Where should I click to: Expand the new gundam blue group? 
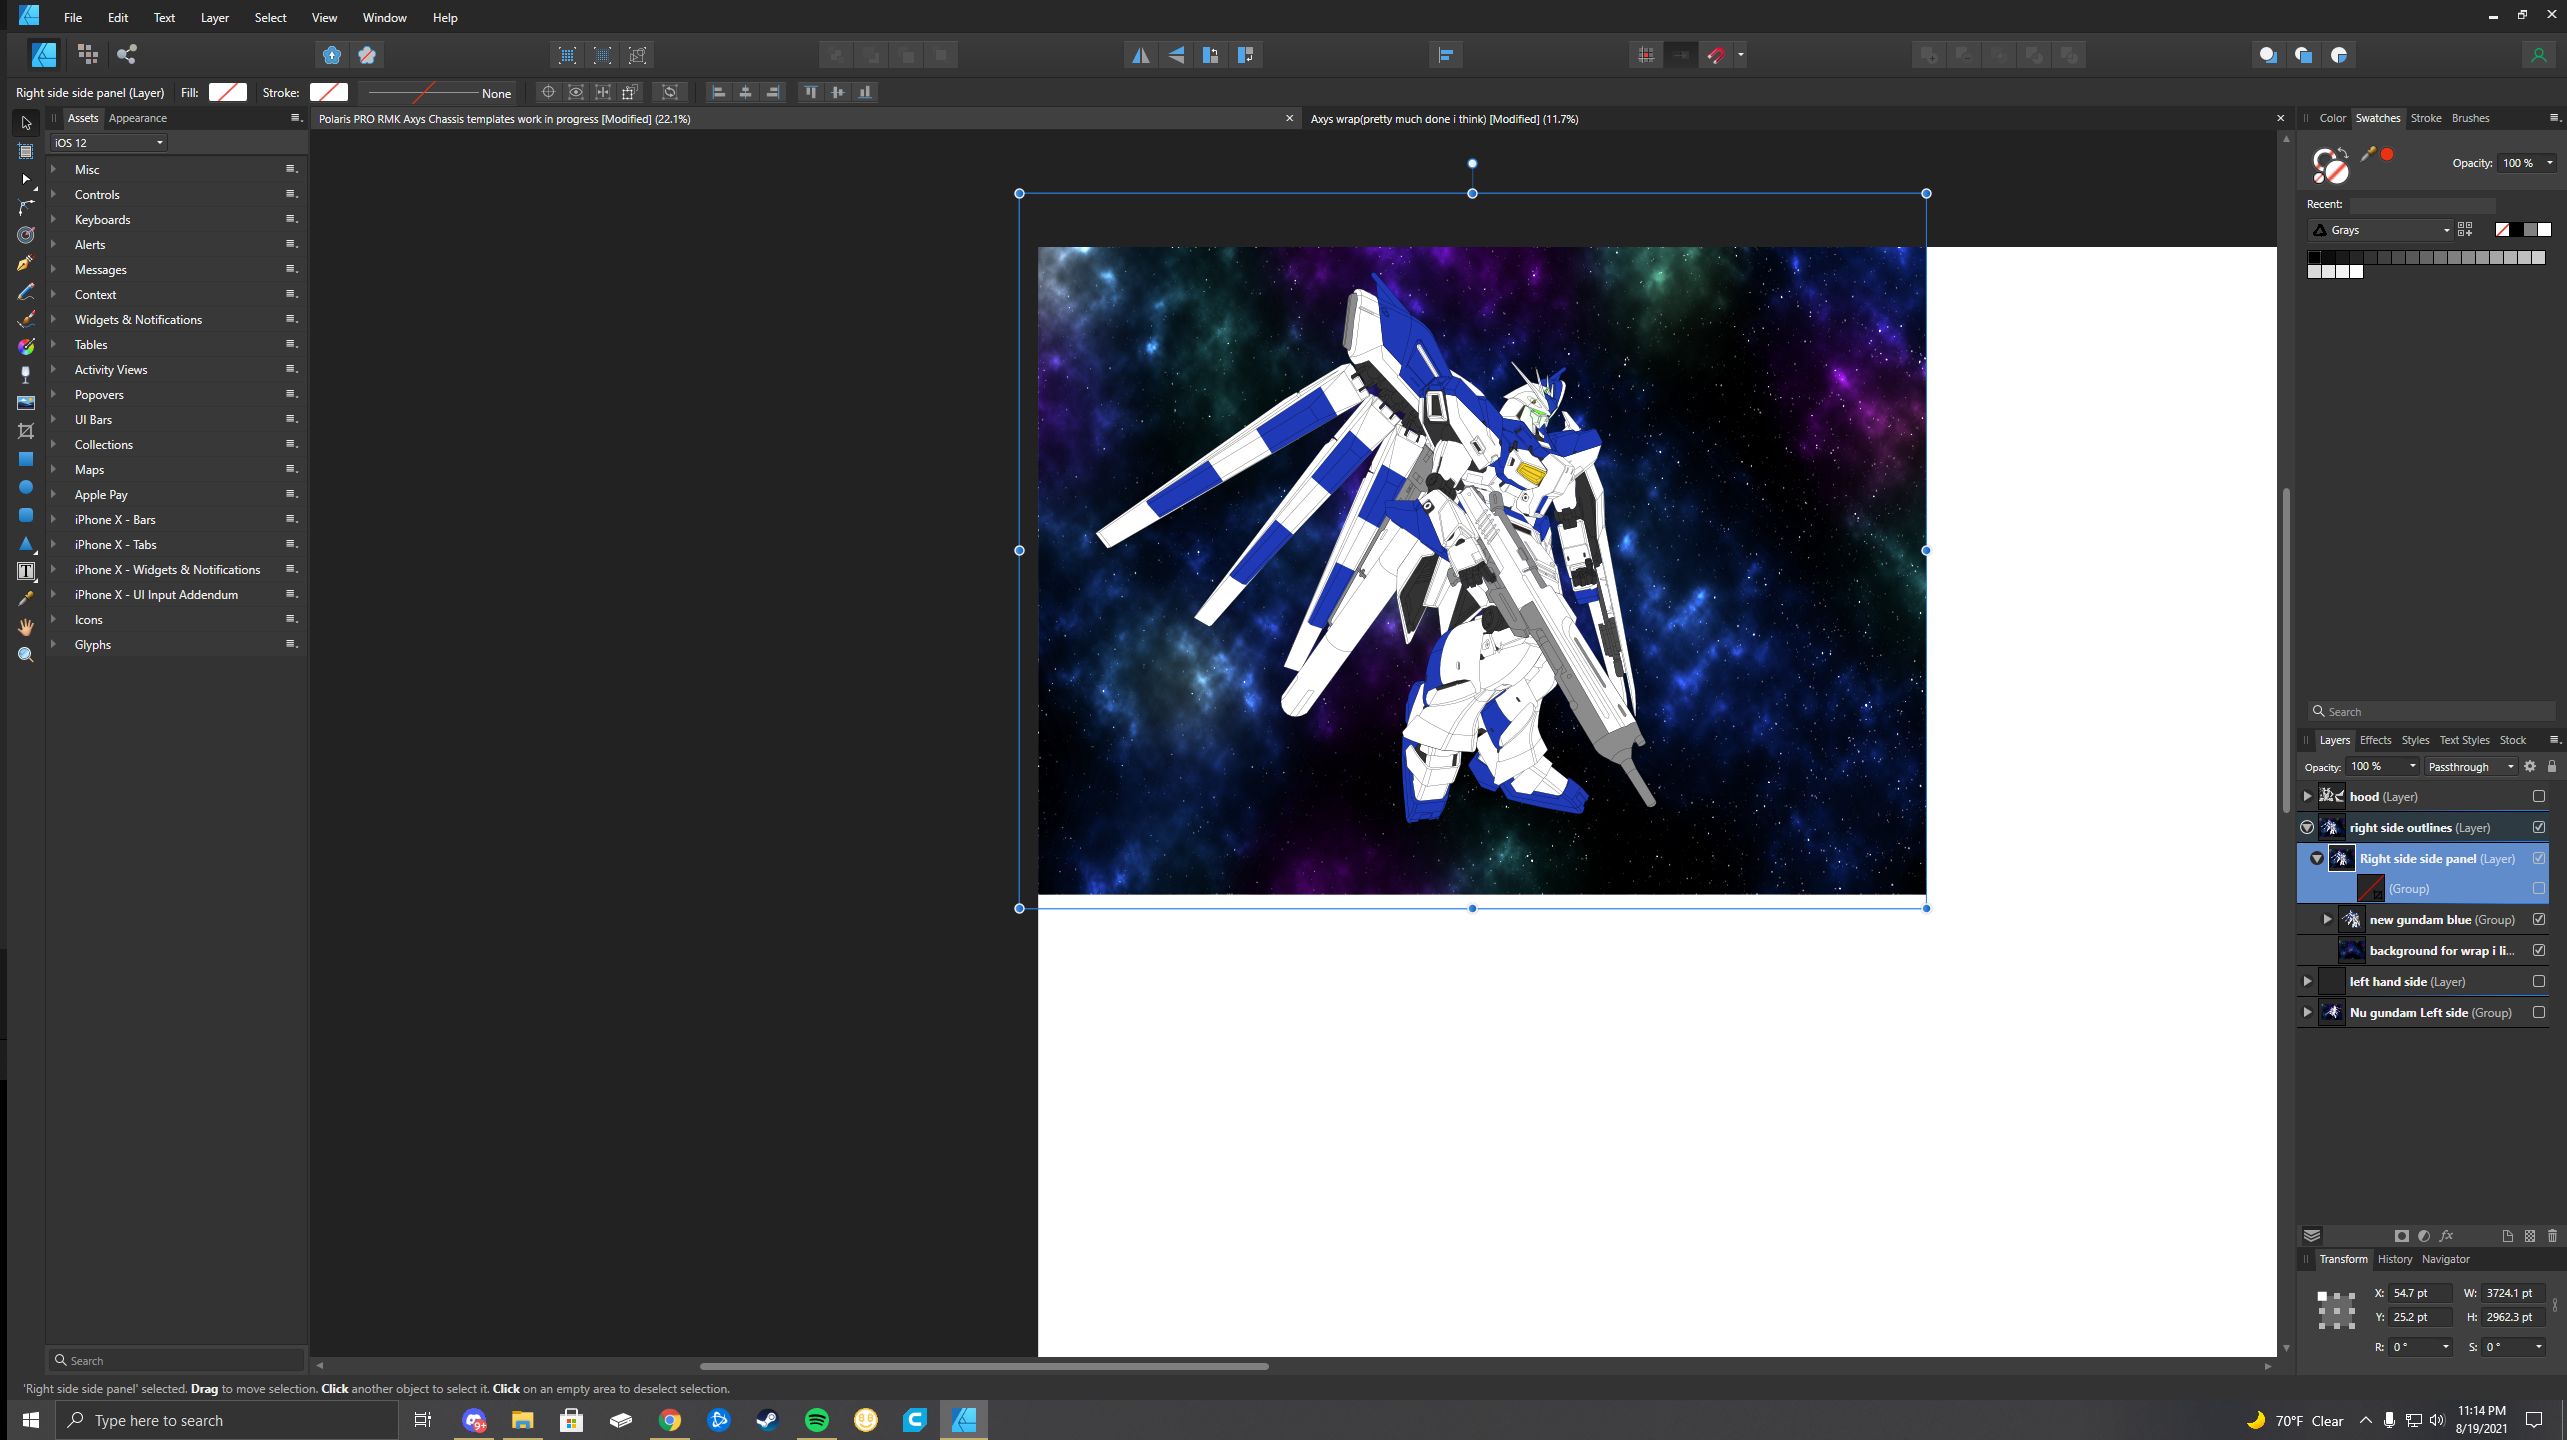(2327, 919)
